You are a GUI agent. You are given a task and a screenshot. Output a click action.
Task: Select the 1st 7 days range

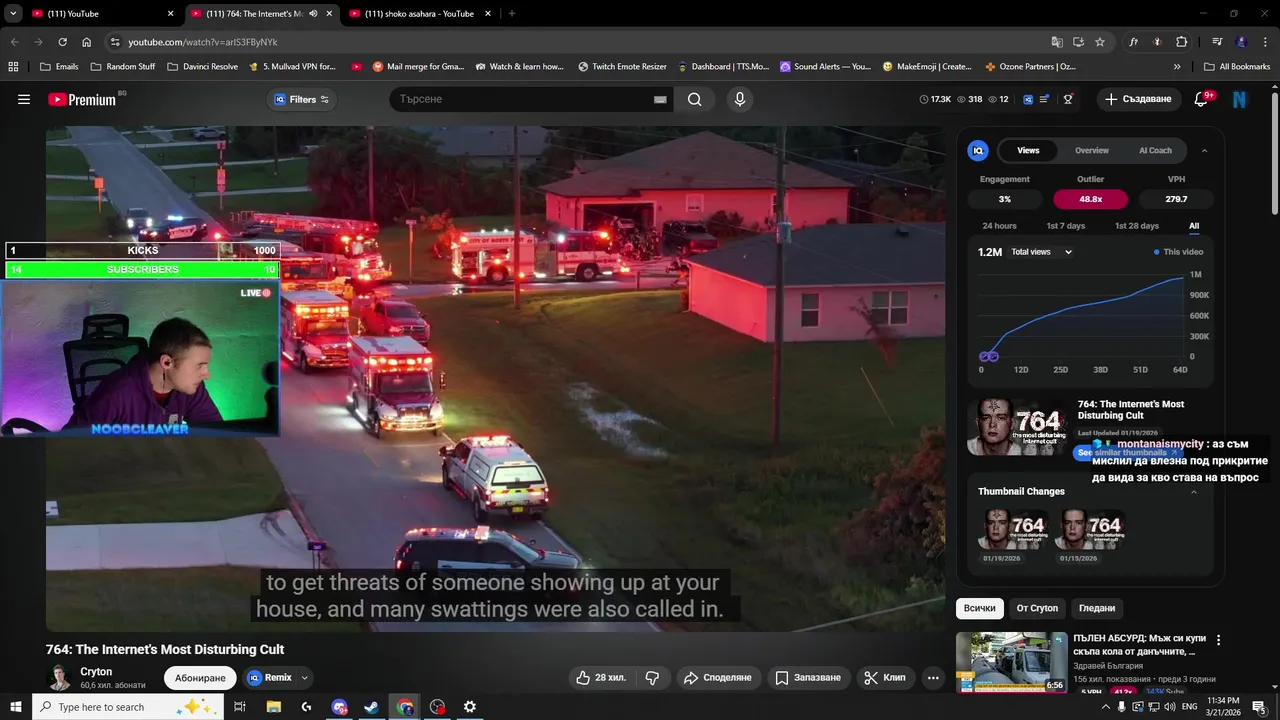coord(1066,226)
